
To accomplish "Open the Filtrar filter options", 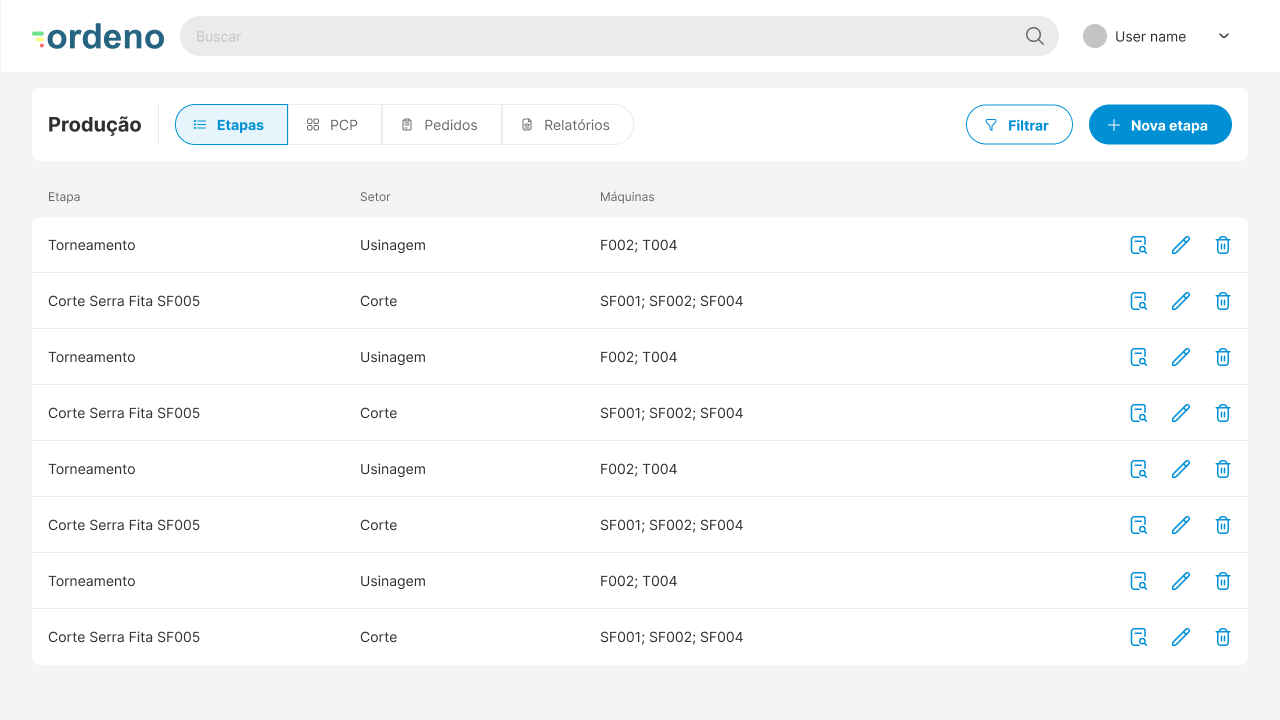I will point(1018,125).
